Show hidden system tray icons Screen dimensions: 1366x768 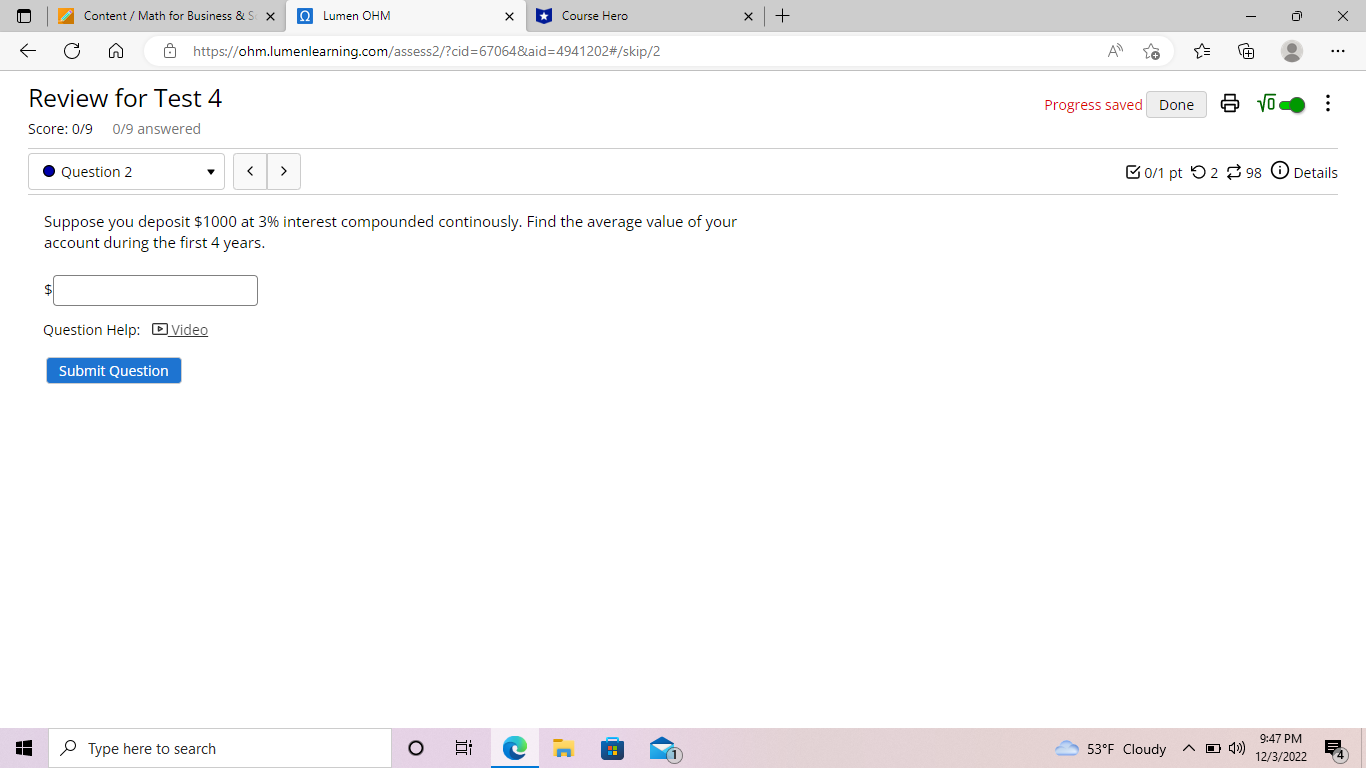point(1188,748)
